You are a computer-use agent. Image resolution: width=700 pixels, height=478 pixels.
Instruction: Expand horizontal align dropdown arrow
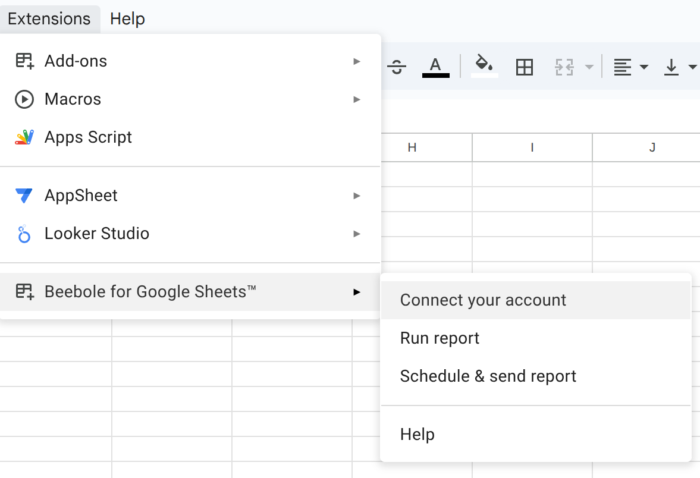(x=644, y=67)
